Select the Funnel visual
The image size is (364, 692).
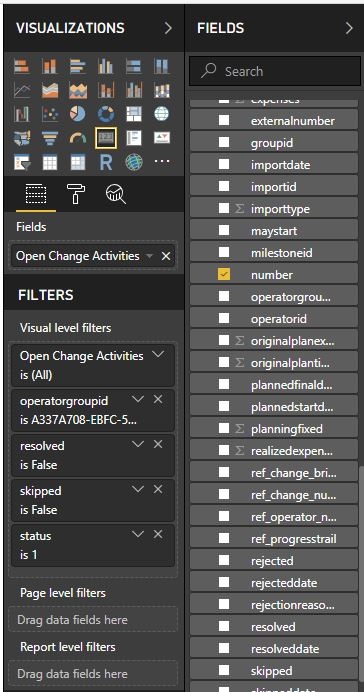click(49, 138)
